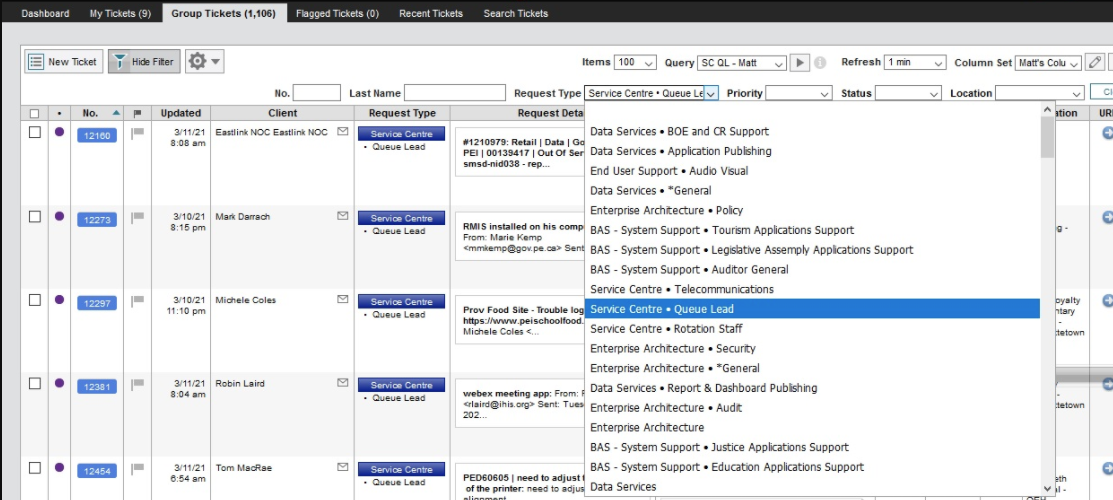The width and height of the screenshot is (1113, 500).
Task: Click the envelope icon beside Robin Laird
Action: click(x=343, y=383)
